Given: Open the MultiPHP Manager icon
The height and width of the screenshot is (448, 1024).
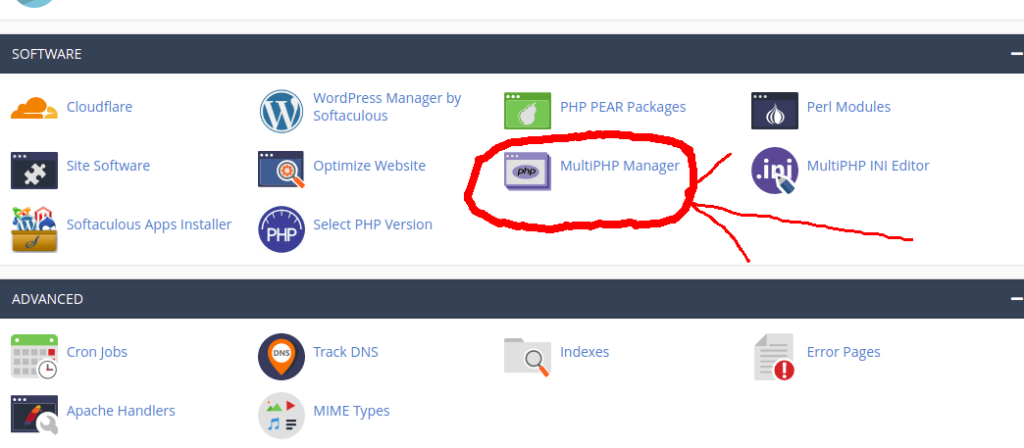Looking at the screenshot, I should [x=527, y=170].
